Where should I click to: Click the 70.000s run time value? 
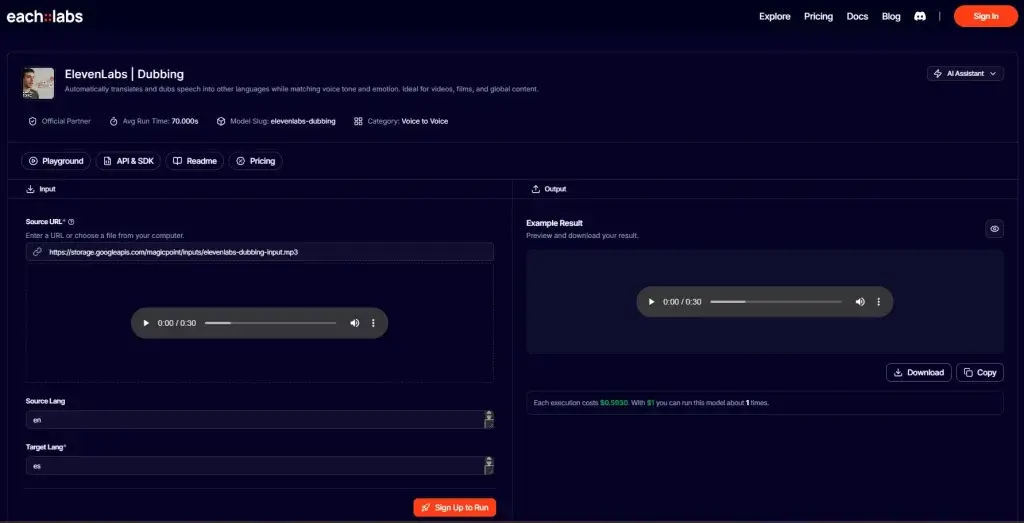click(x=185, y=121)
